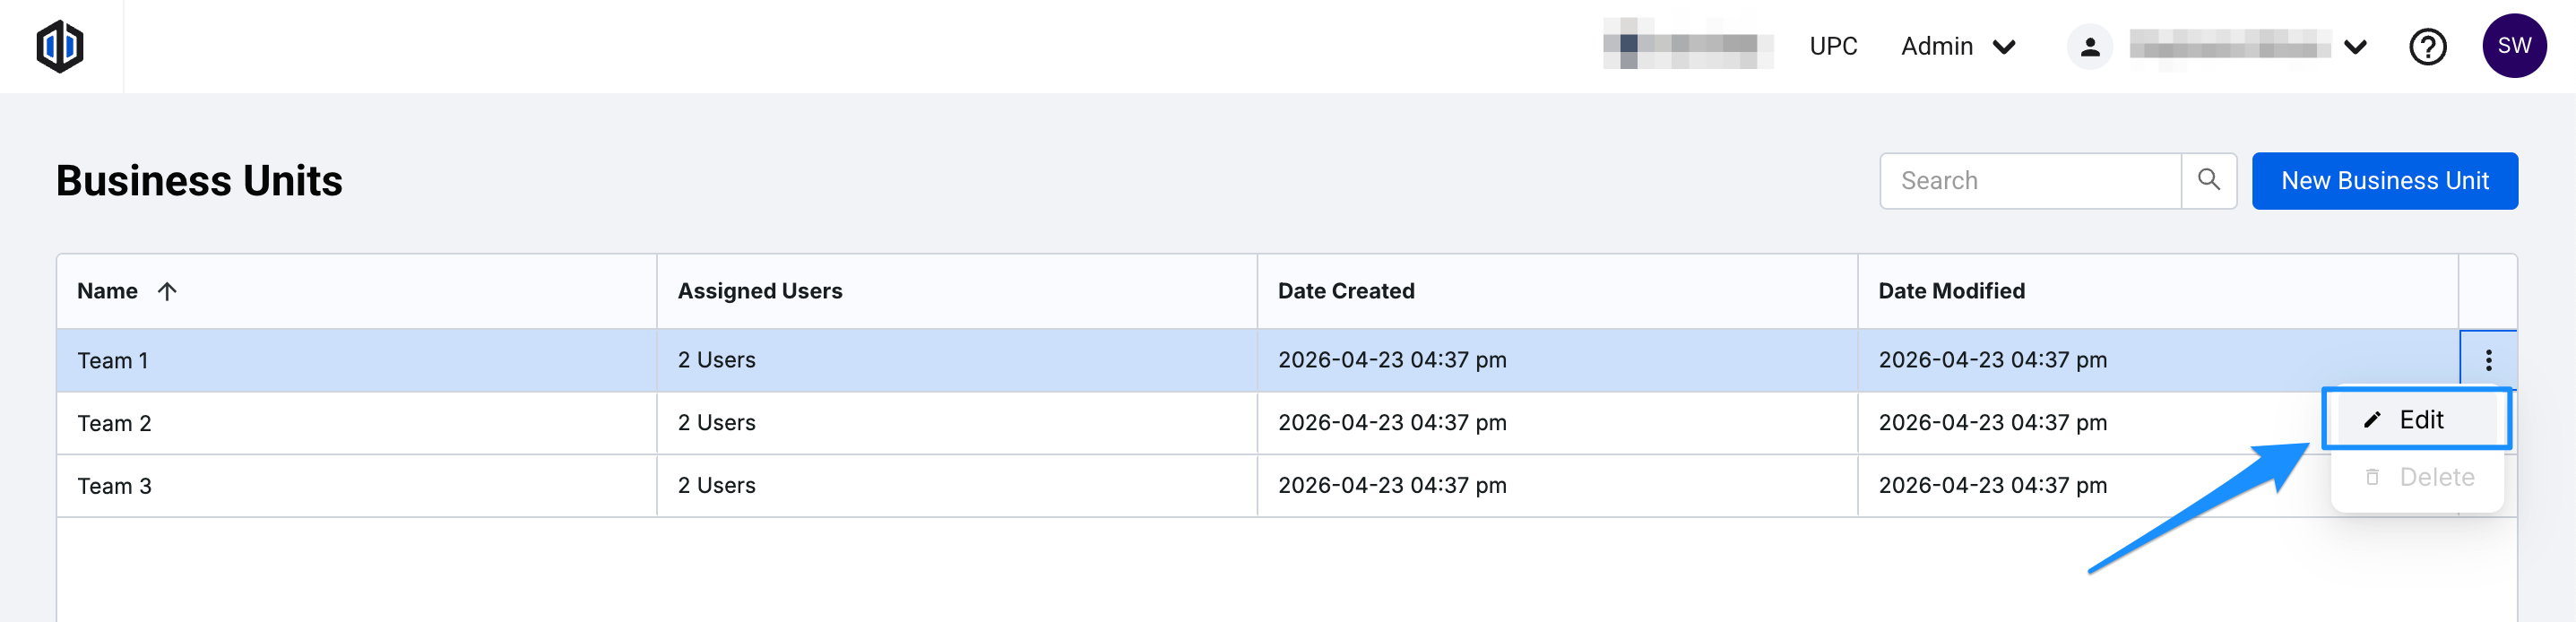Open Team 1 three-dot actions menu
The height and width of the screenshot is (622, 2576).
(2488, 360)
